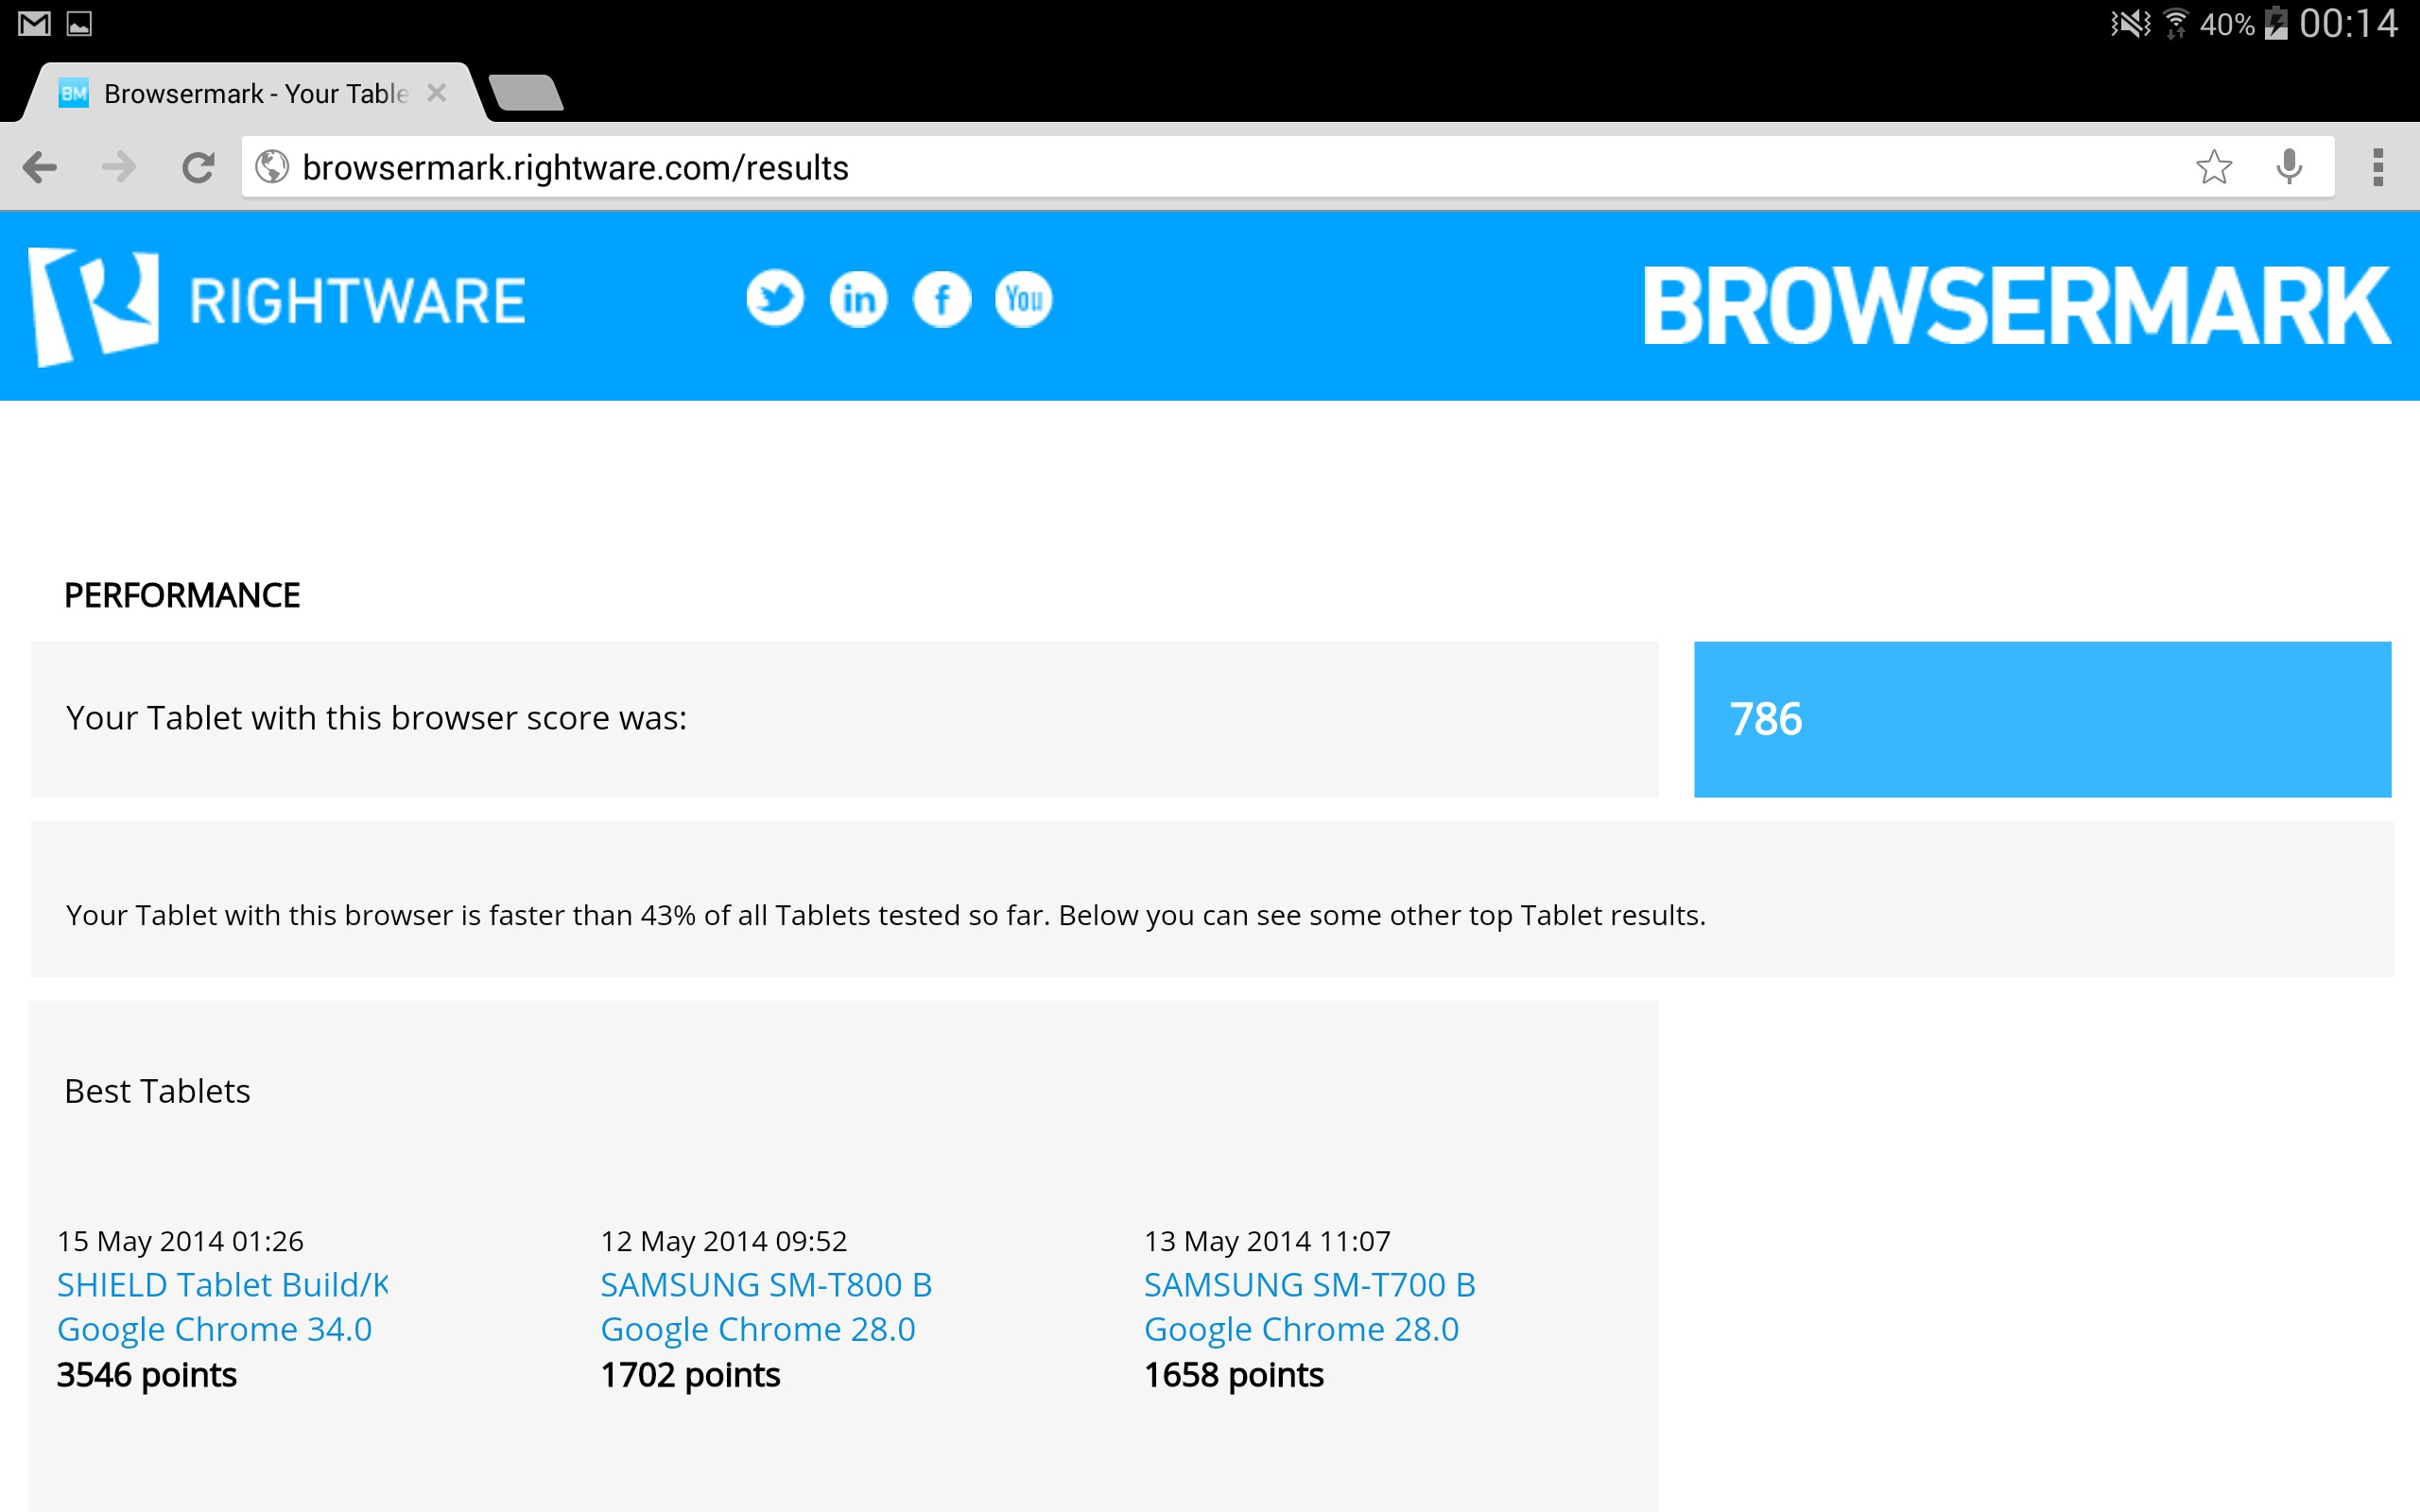Click the 13 May 2014 11:07 date

1267,1241
